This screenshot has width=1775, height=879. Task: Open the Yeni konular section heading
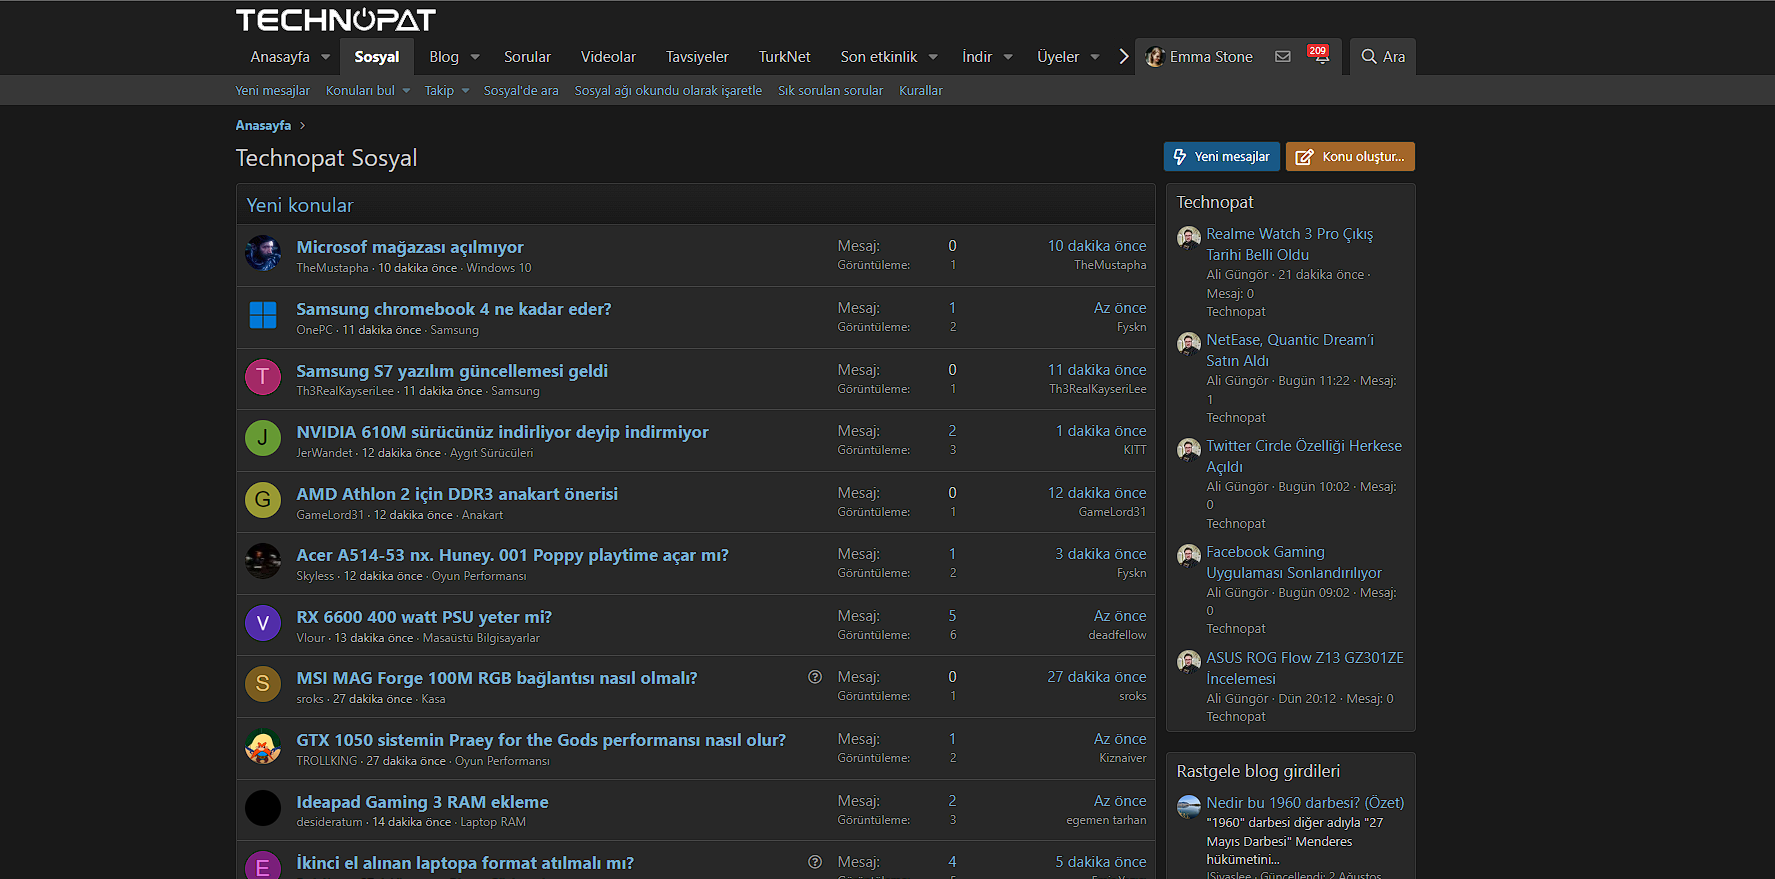[300, 205]
